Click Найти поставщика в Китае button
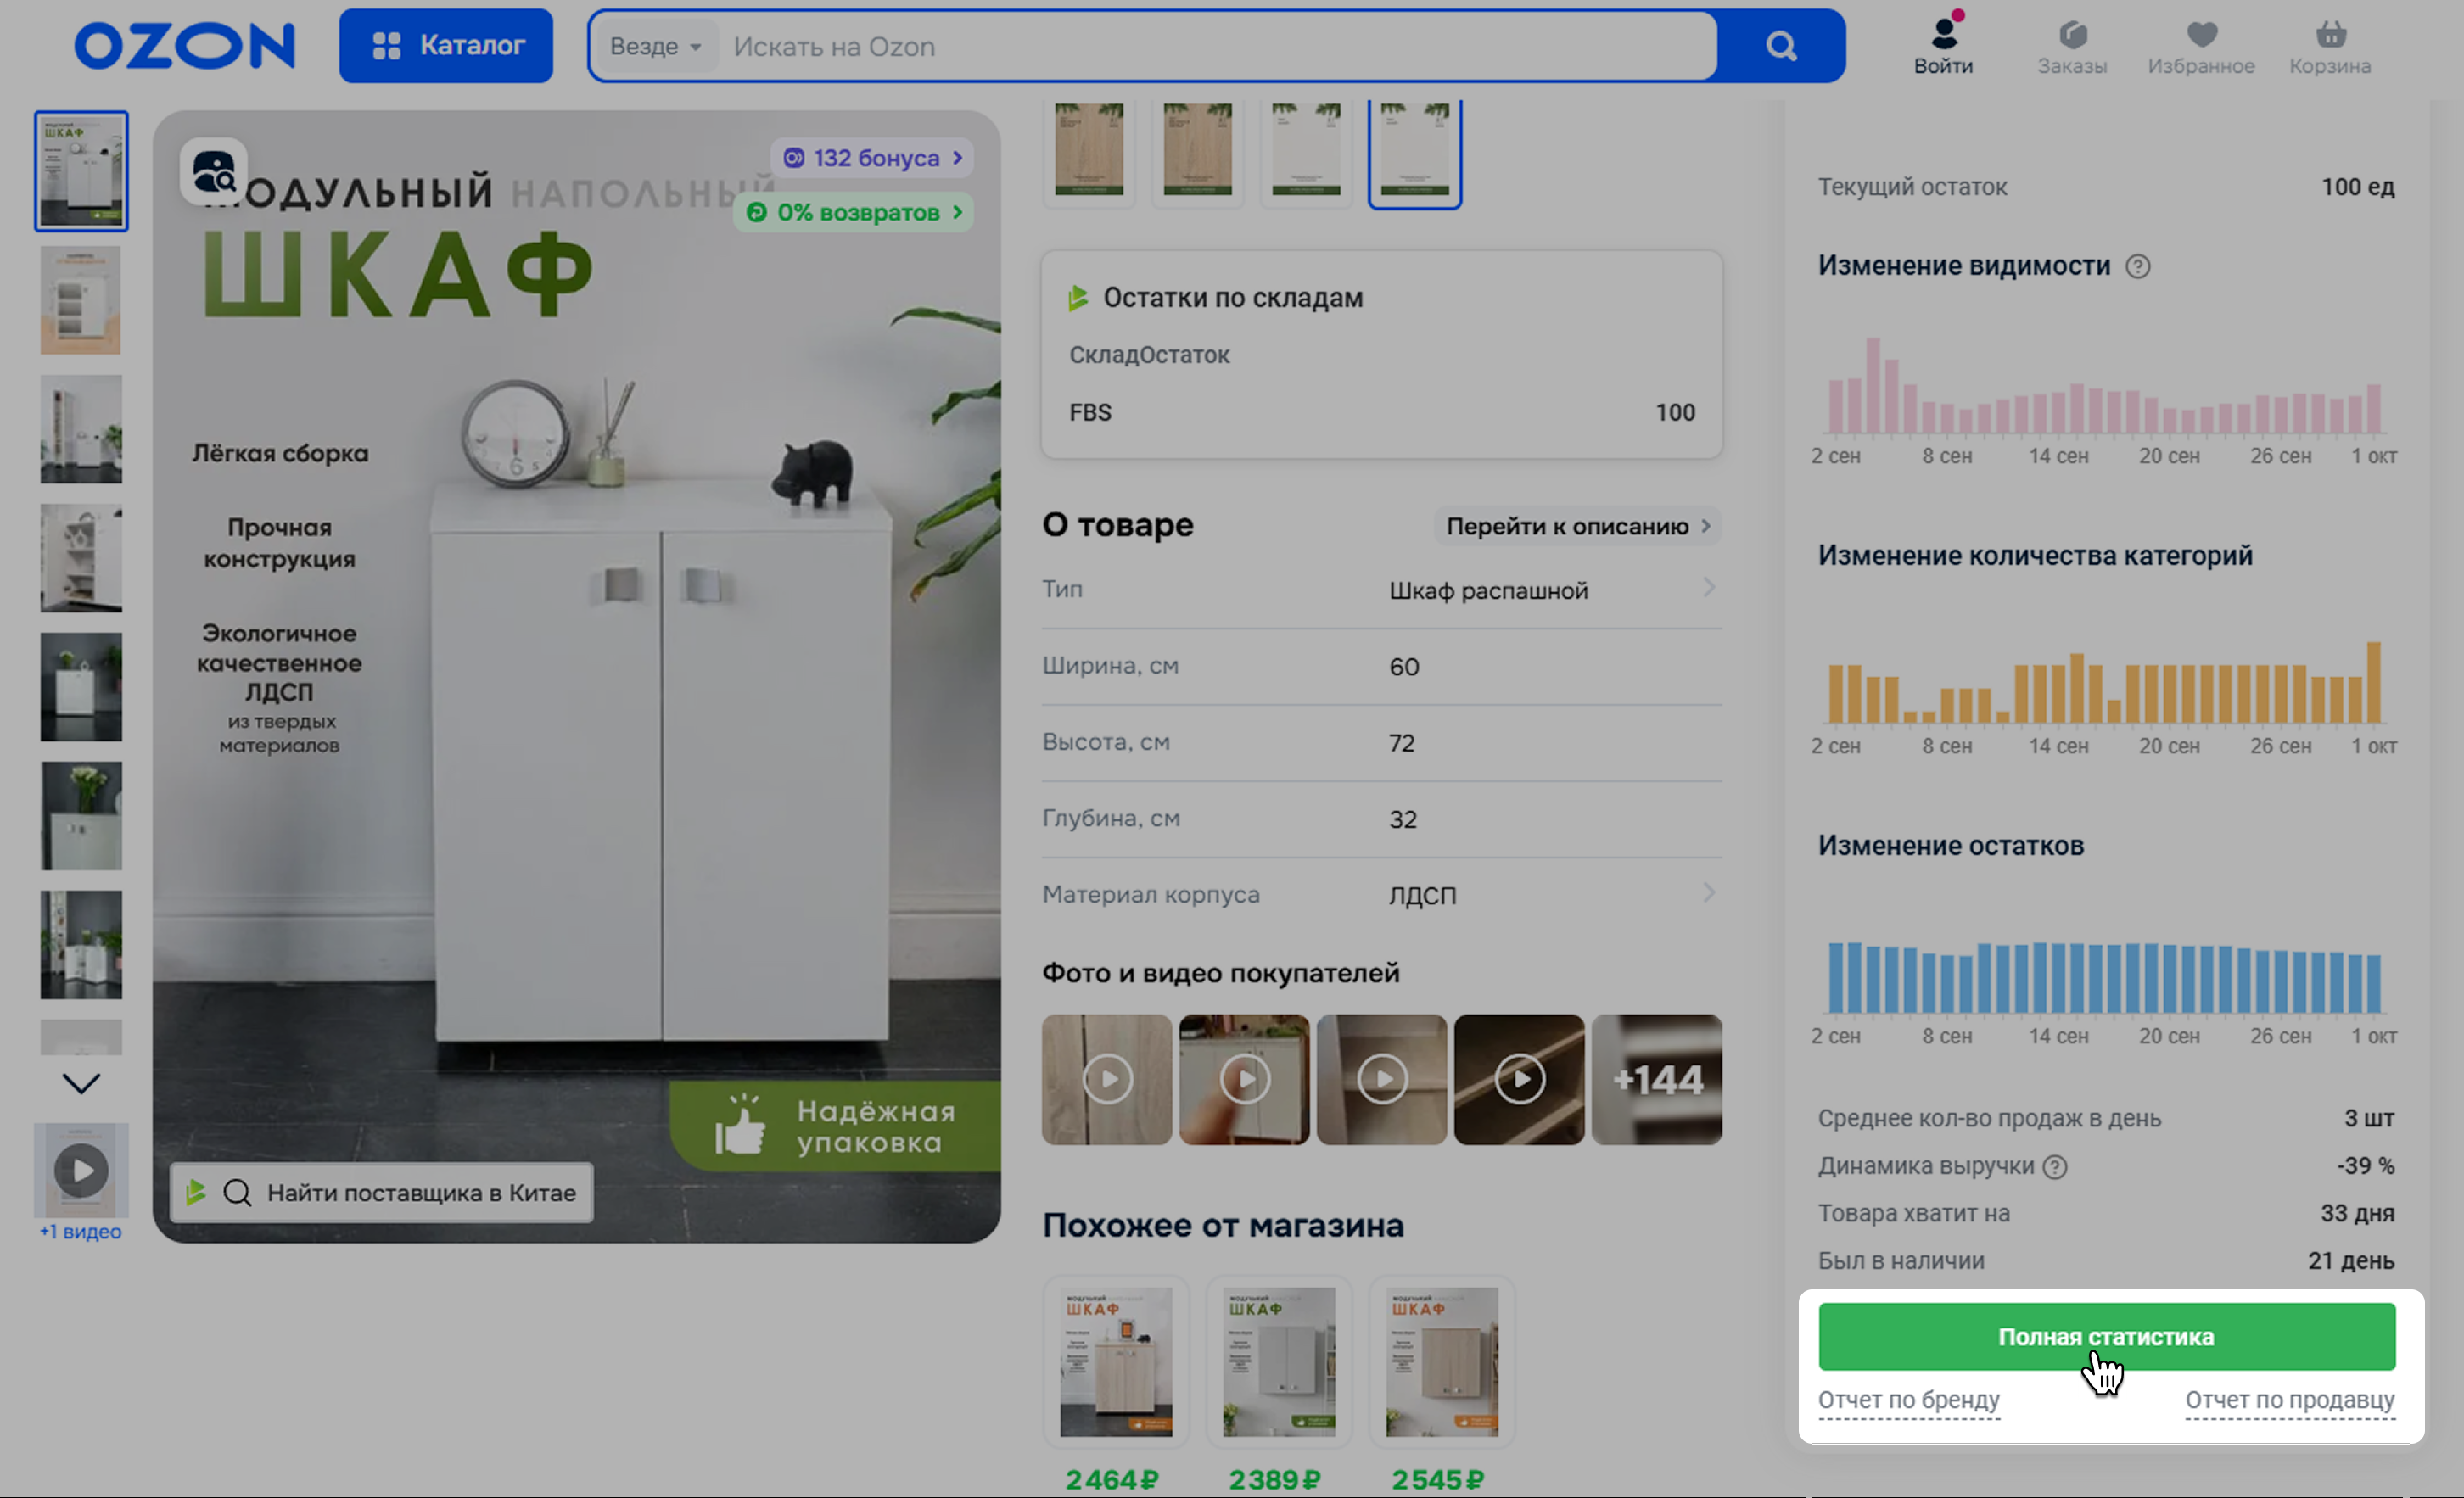 pyautogui.click(x=382, y=1192)
